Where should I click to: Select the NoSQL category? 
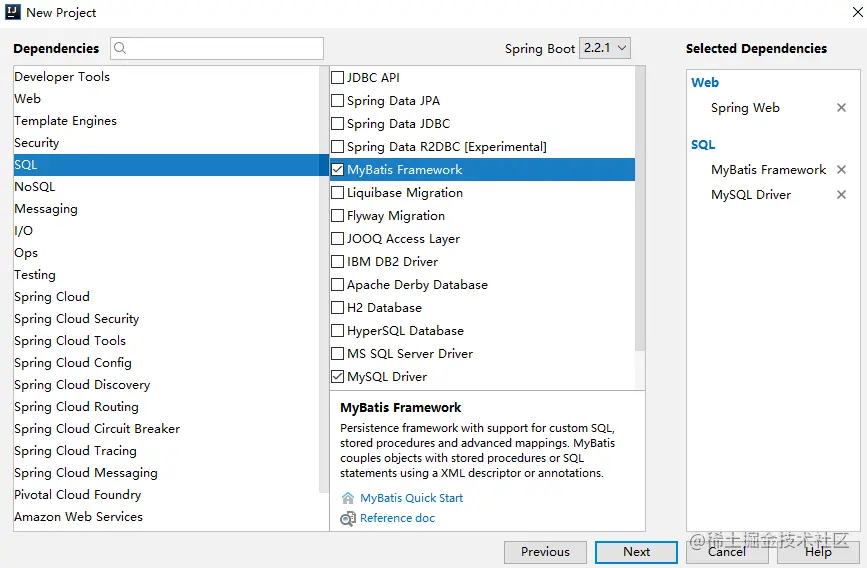pos(35,187)
